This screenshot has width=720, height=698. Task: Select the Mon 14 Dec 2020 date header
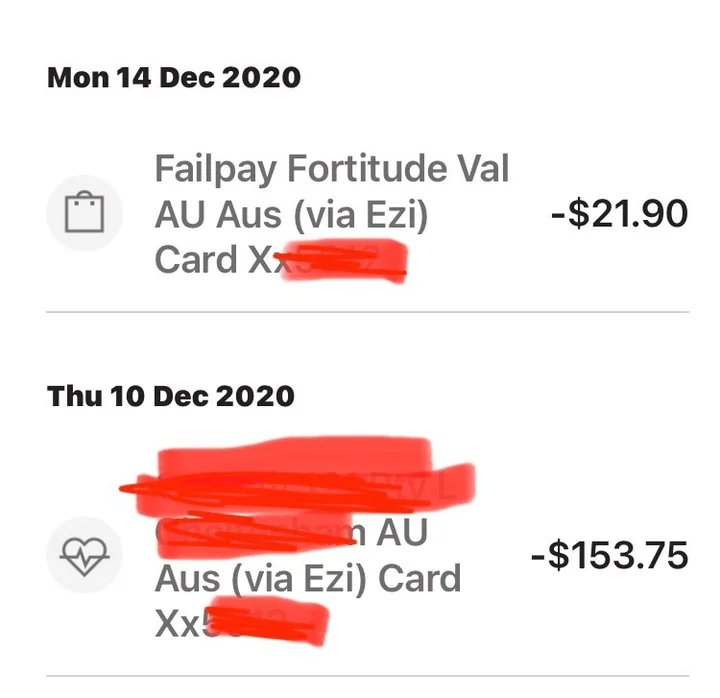click(174, 77)
